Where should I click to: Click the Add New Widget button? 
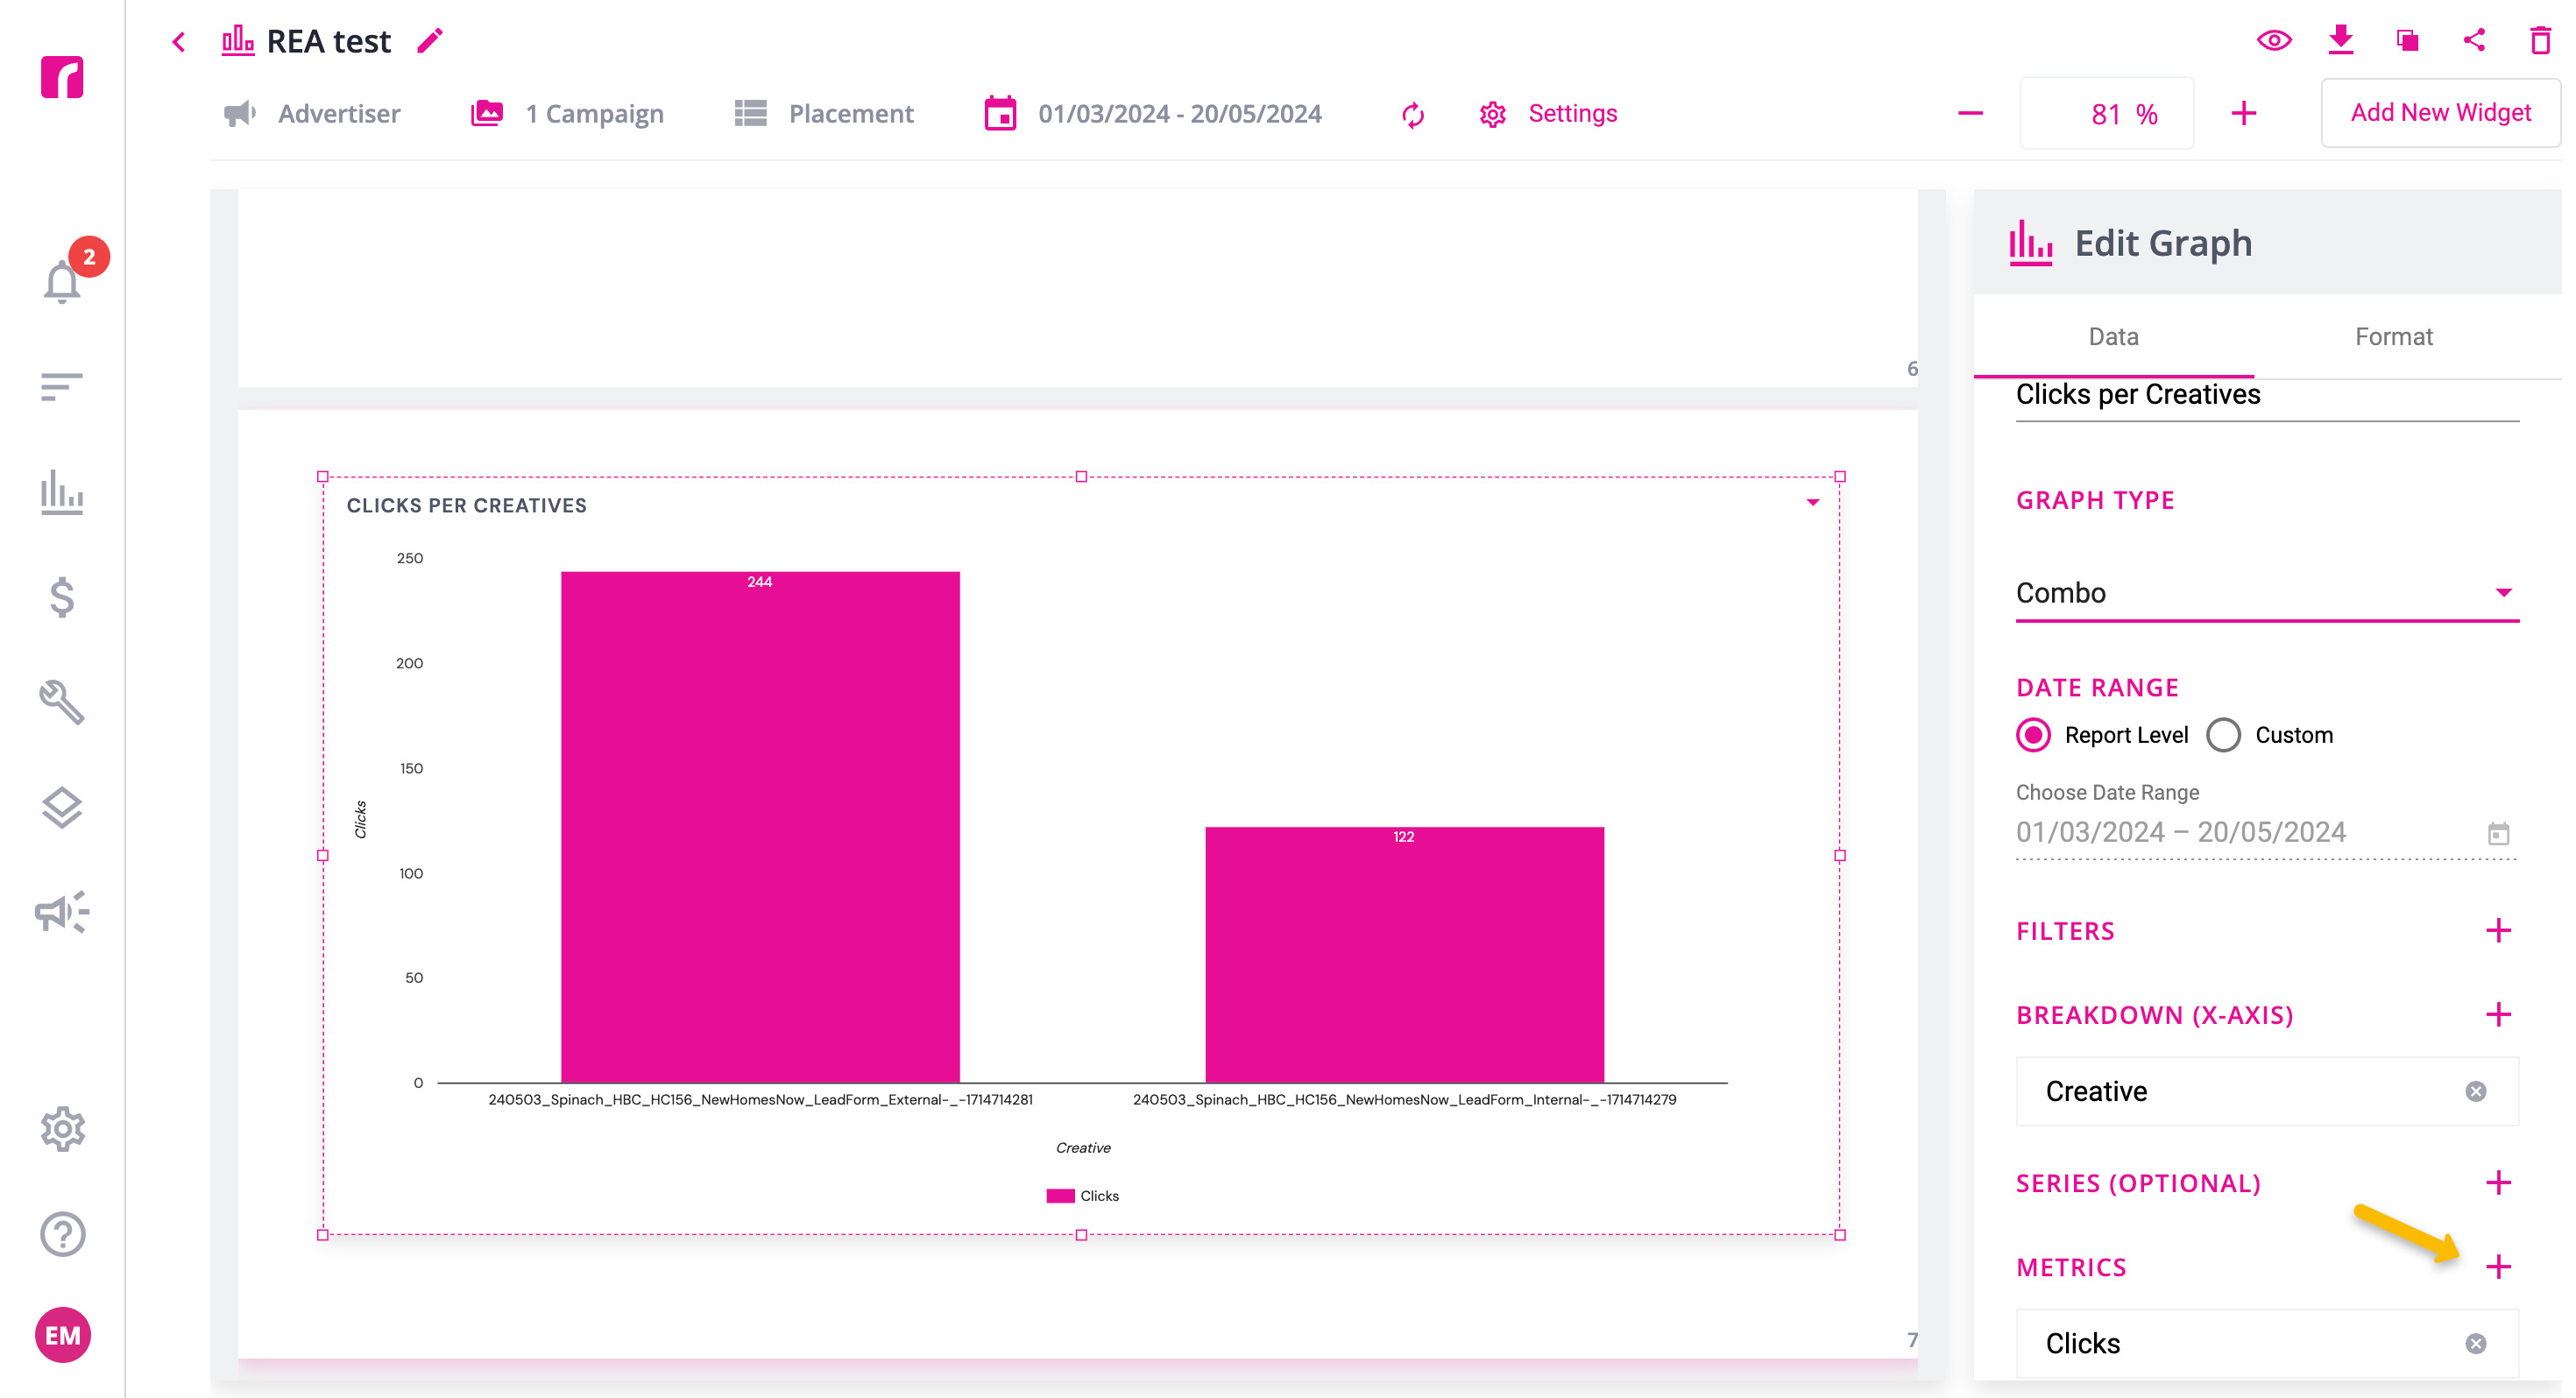2440,113
